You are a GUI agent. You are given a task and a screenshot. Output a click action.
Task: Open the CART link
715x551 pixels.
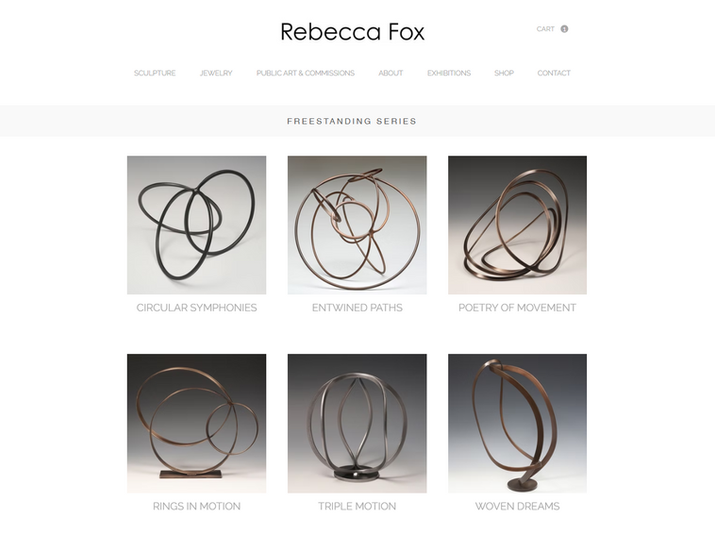tap(545, 29)
